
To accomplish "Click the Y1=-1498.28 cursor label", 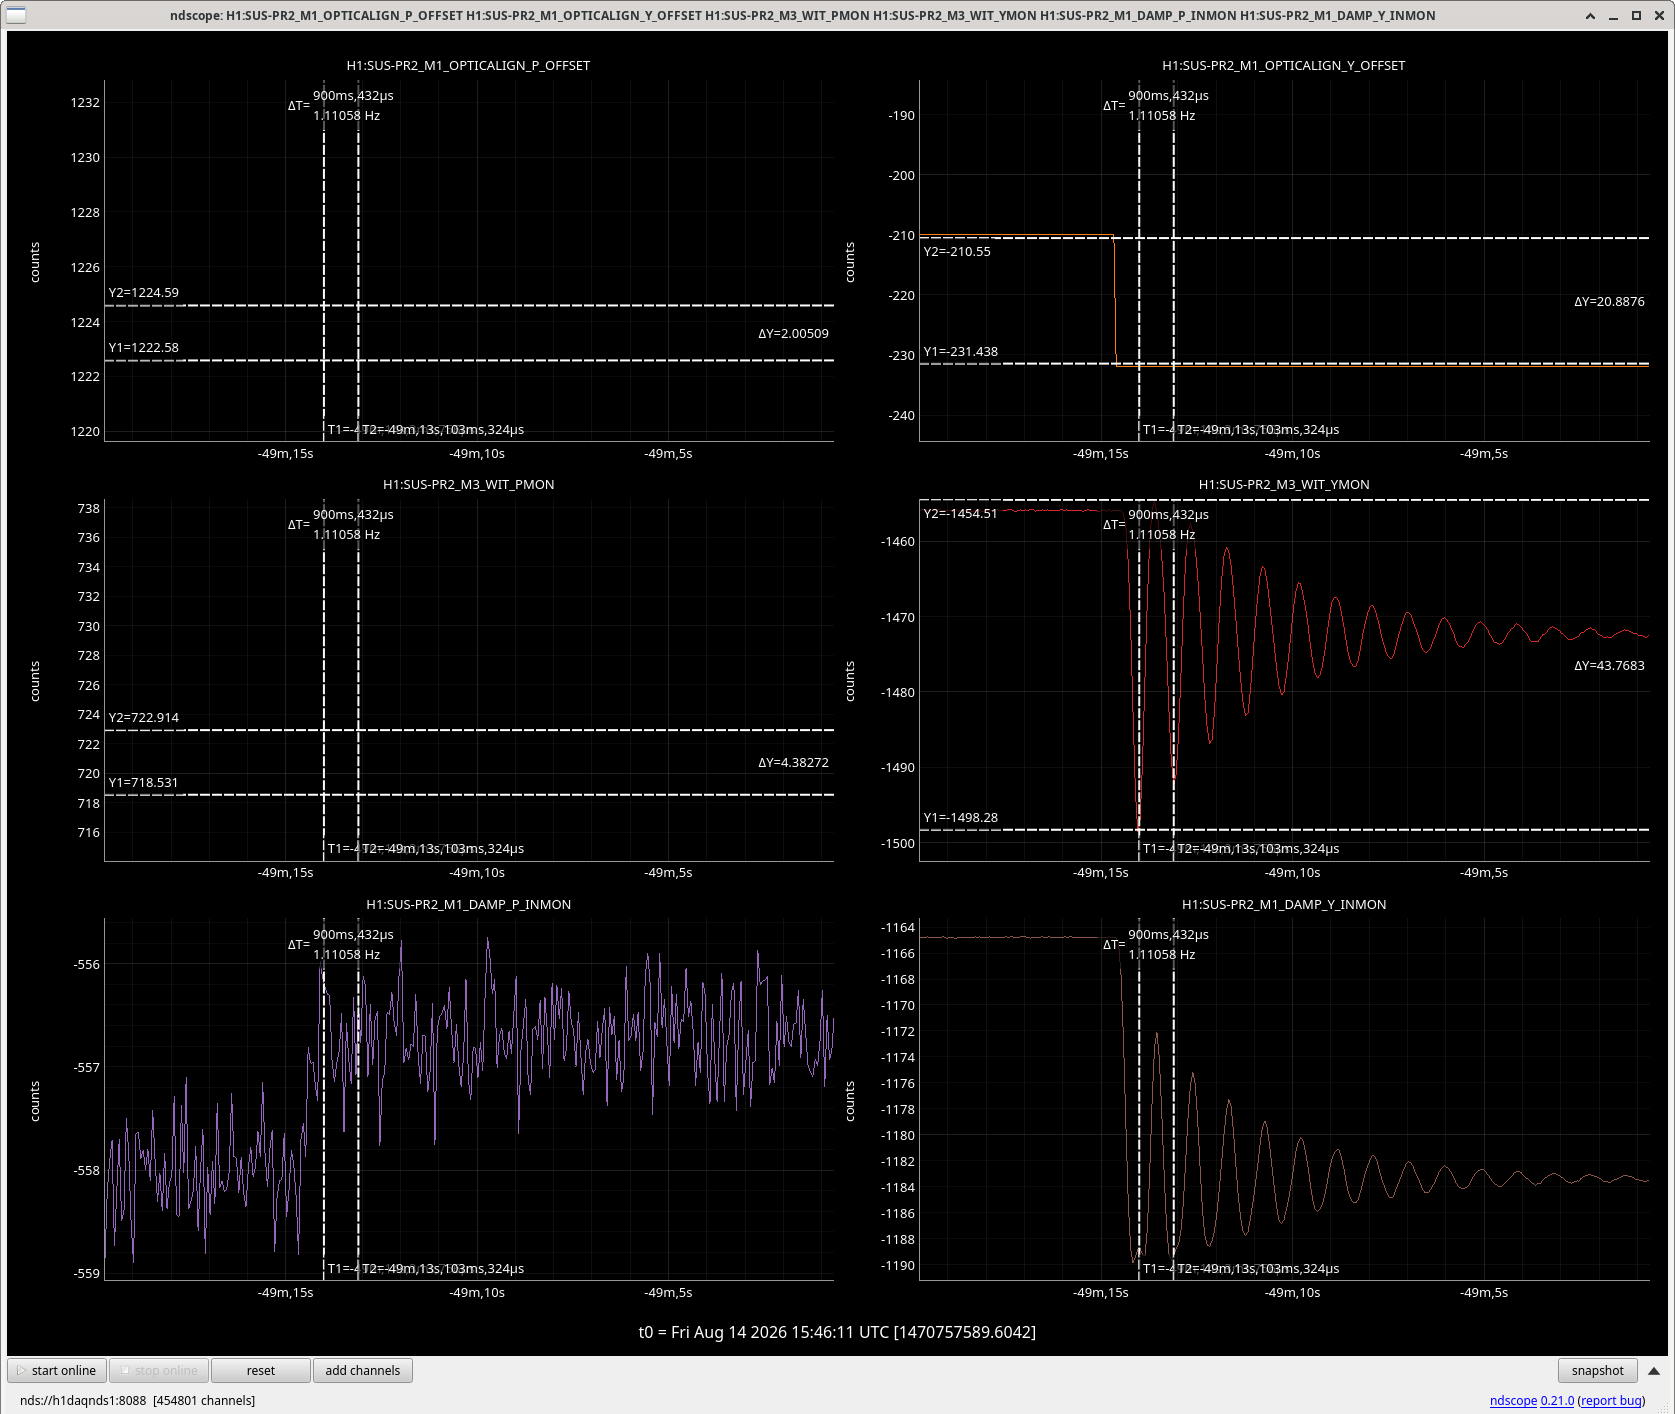I will tap(960, 818).
